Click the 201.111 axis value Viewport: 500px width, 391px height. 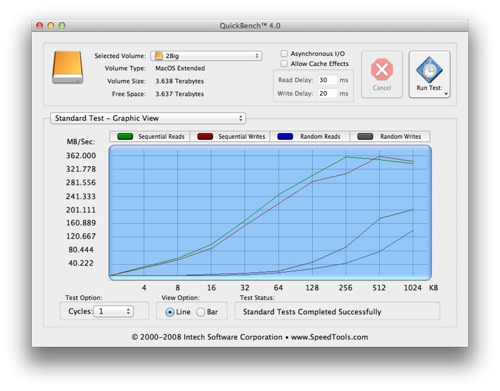coord(81,210)
